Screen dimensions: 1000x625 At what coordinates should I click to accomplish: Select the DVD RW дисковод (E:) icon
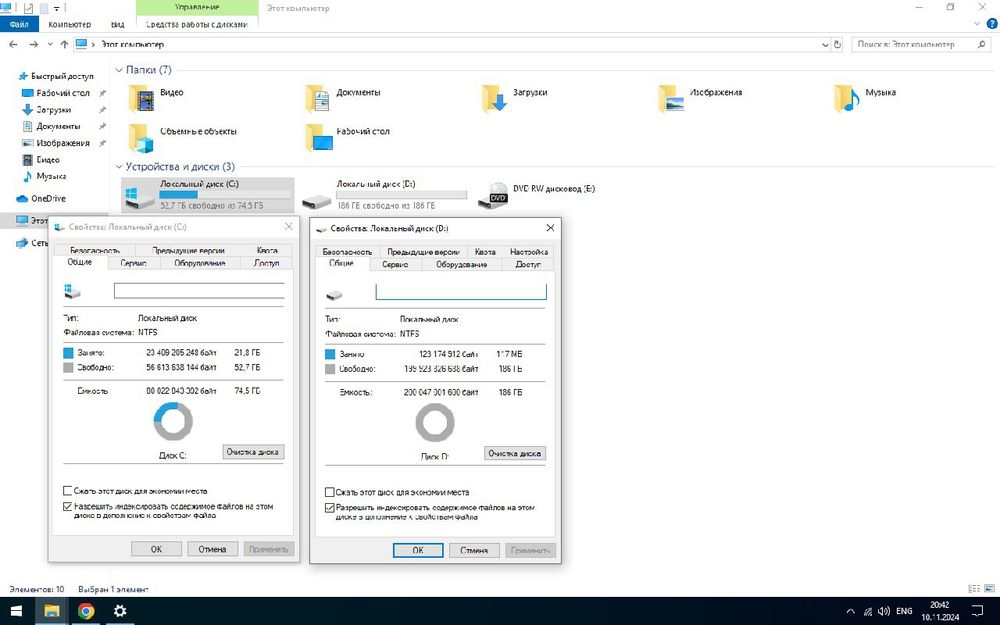point(493,195)
